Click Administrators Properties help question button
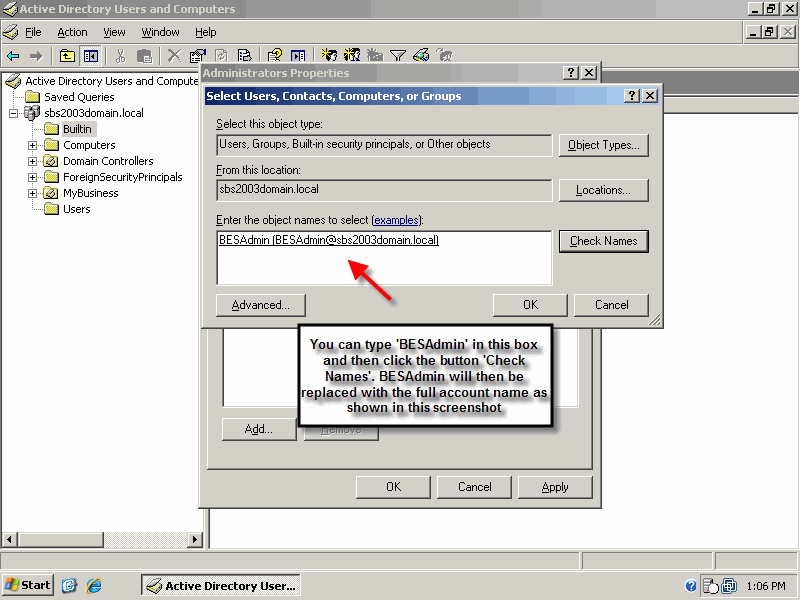This screenshot has width=800, height=600. point(571,73)
